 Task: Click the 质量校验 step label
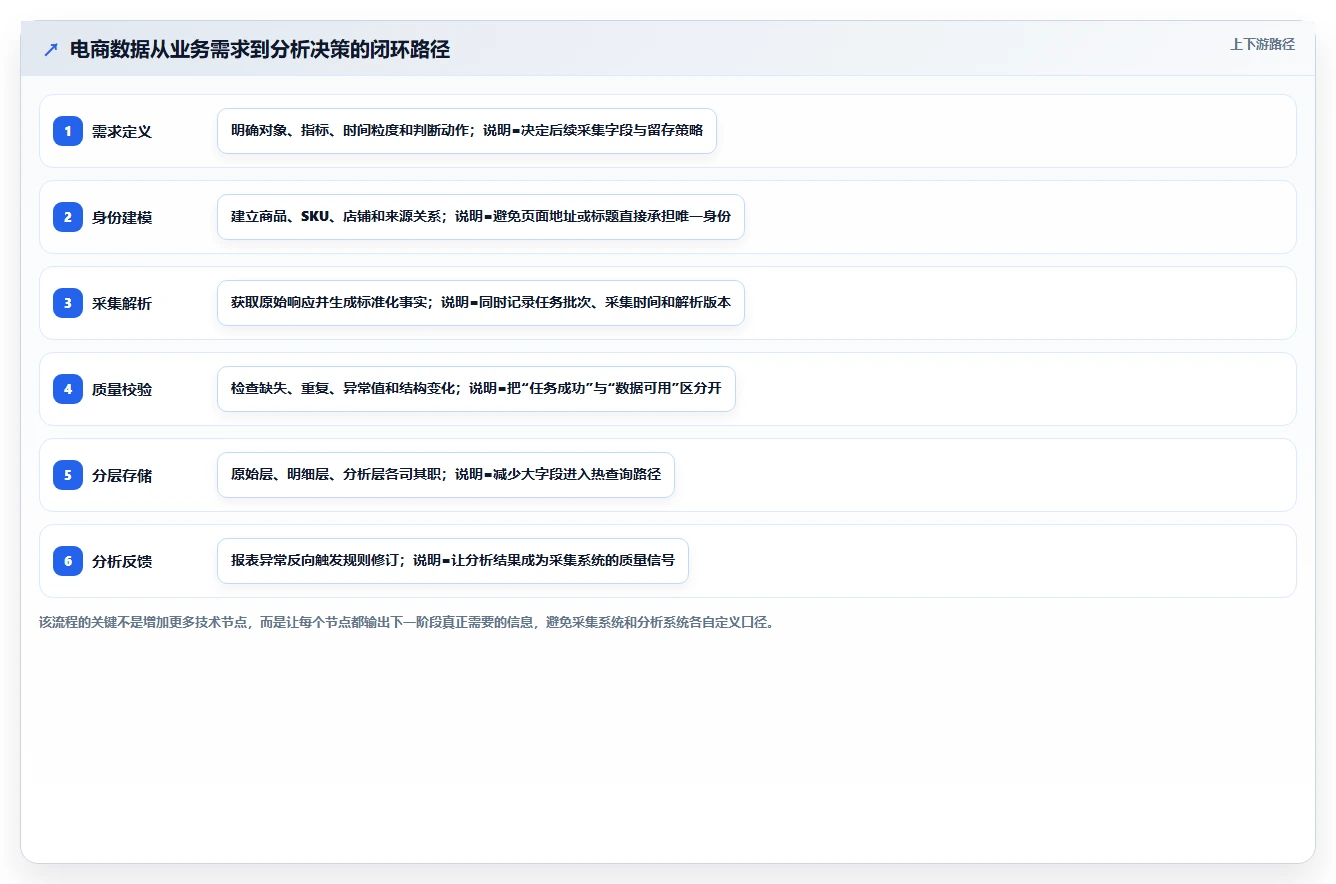tap(122, 389)
